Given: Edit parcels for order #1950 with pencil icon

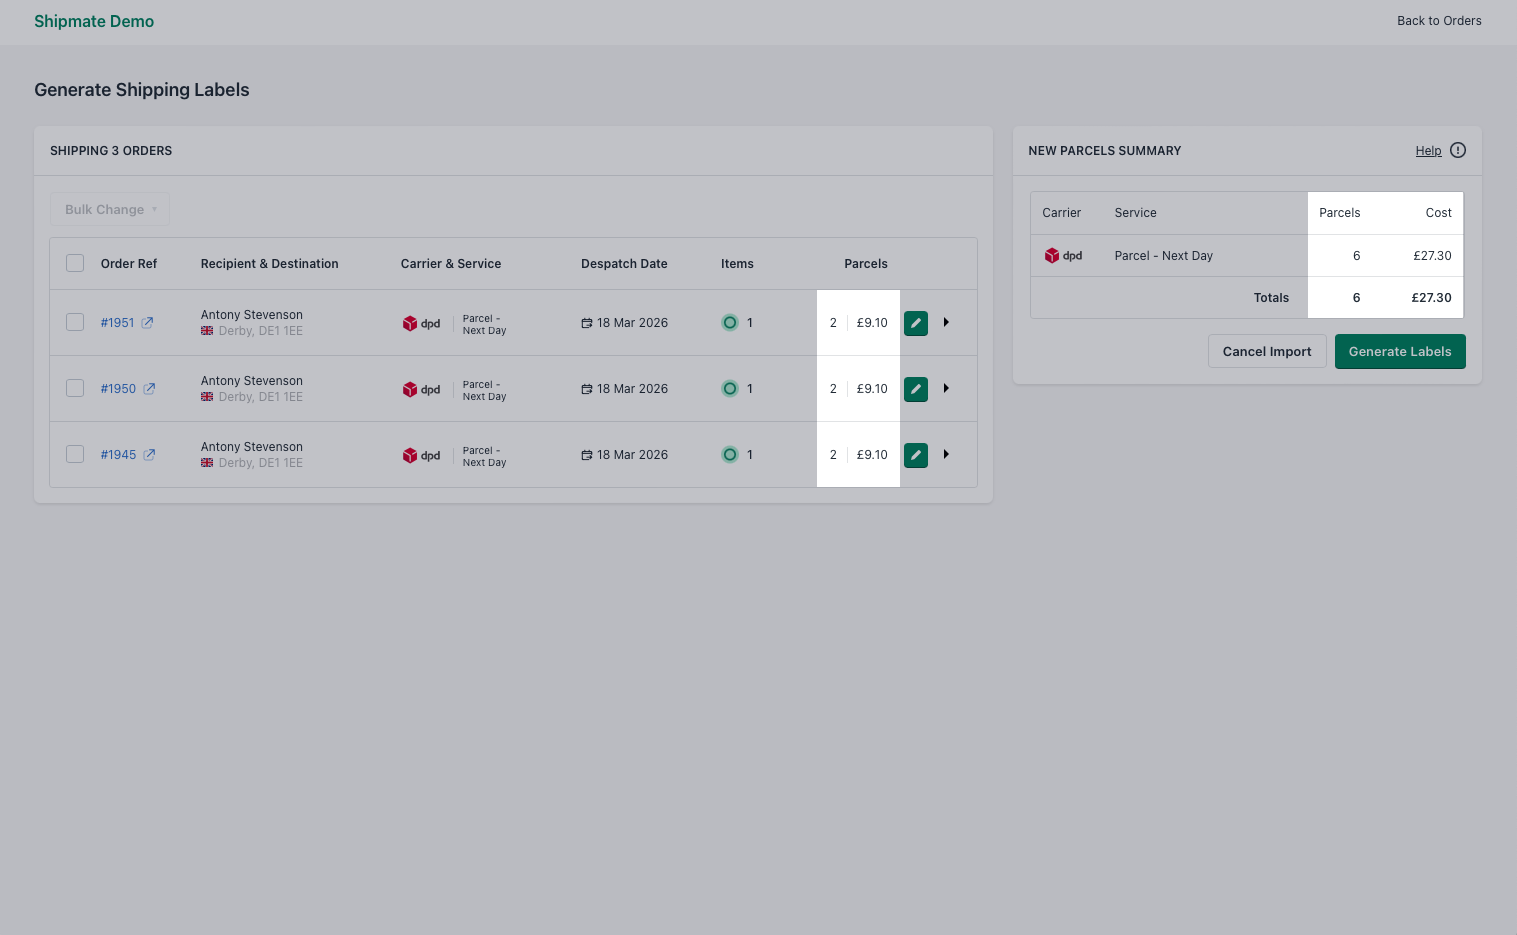Looking at the screenshot, I should point(915,388).
